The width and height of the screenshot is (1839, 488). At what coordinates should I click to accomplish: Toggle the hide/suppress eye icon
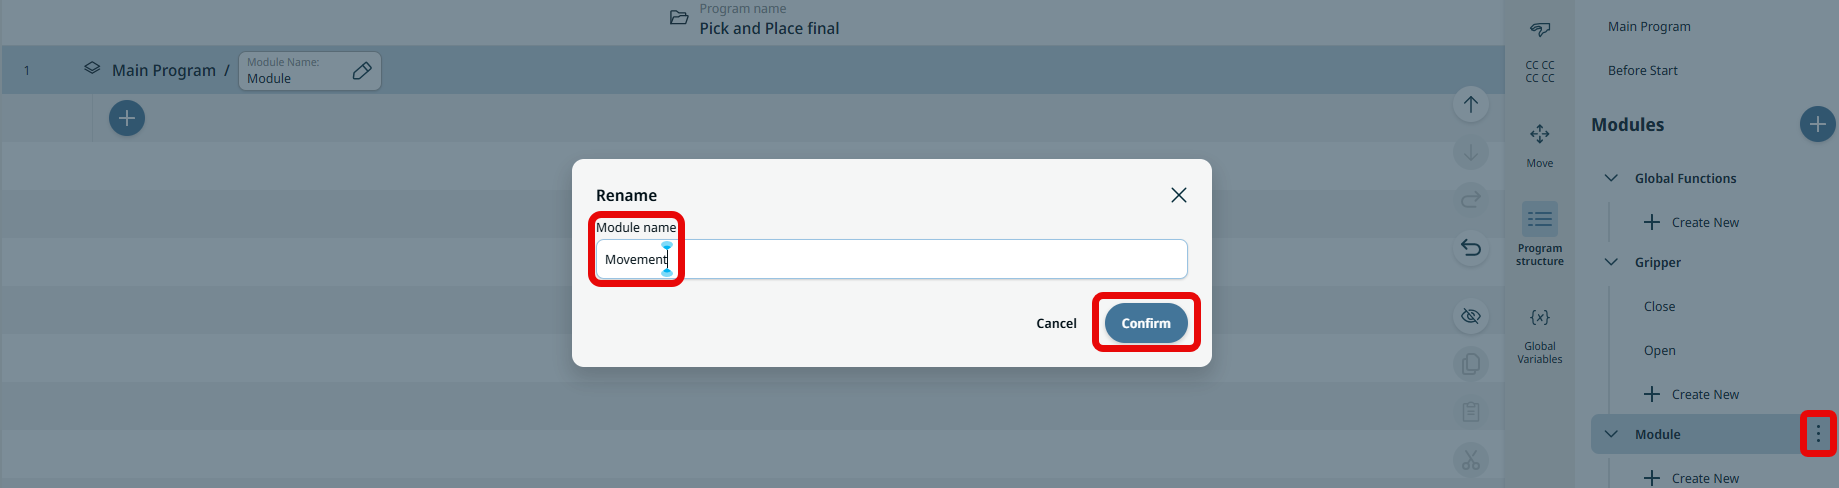pos(1471,316)
